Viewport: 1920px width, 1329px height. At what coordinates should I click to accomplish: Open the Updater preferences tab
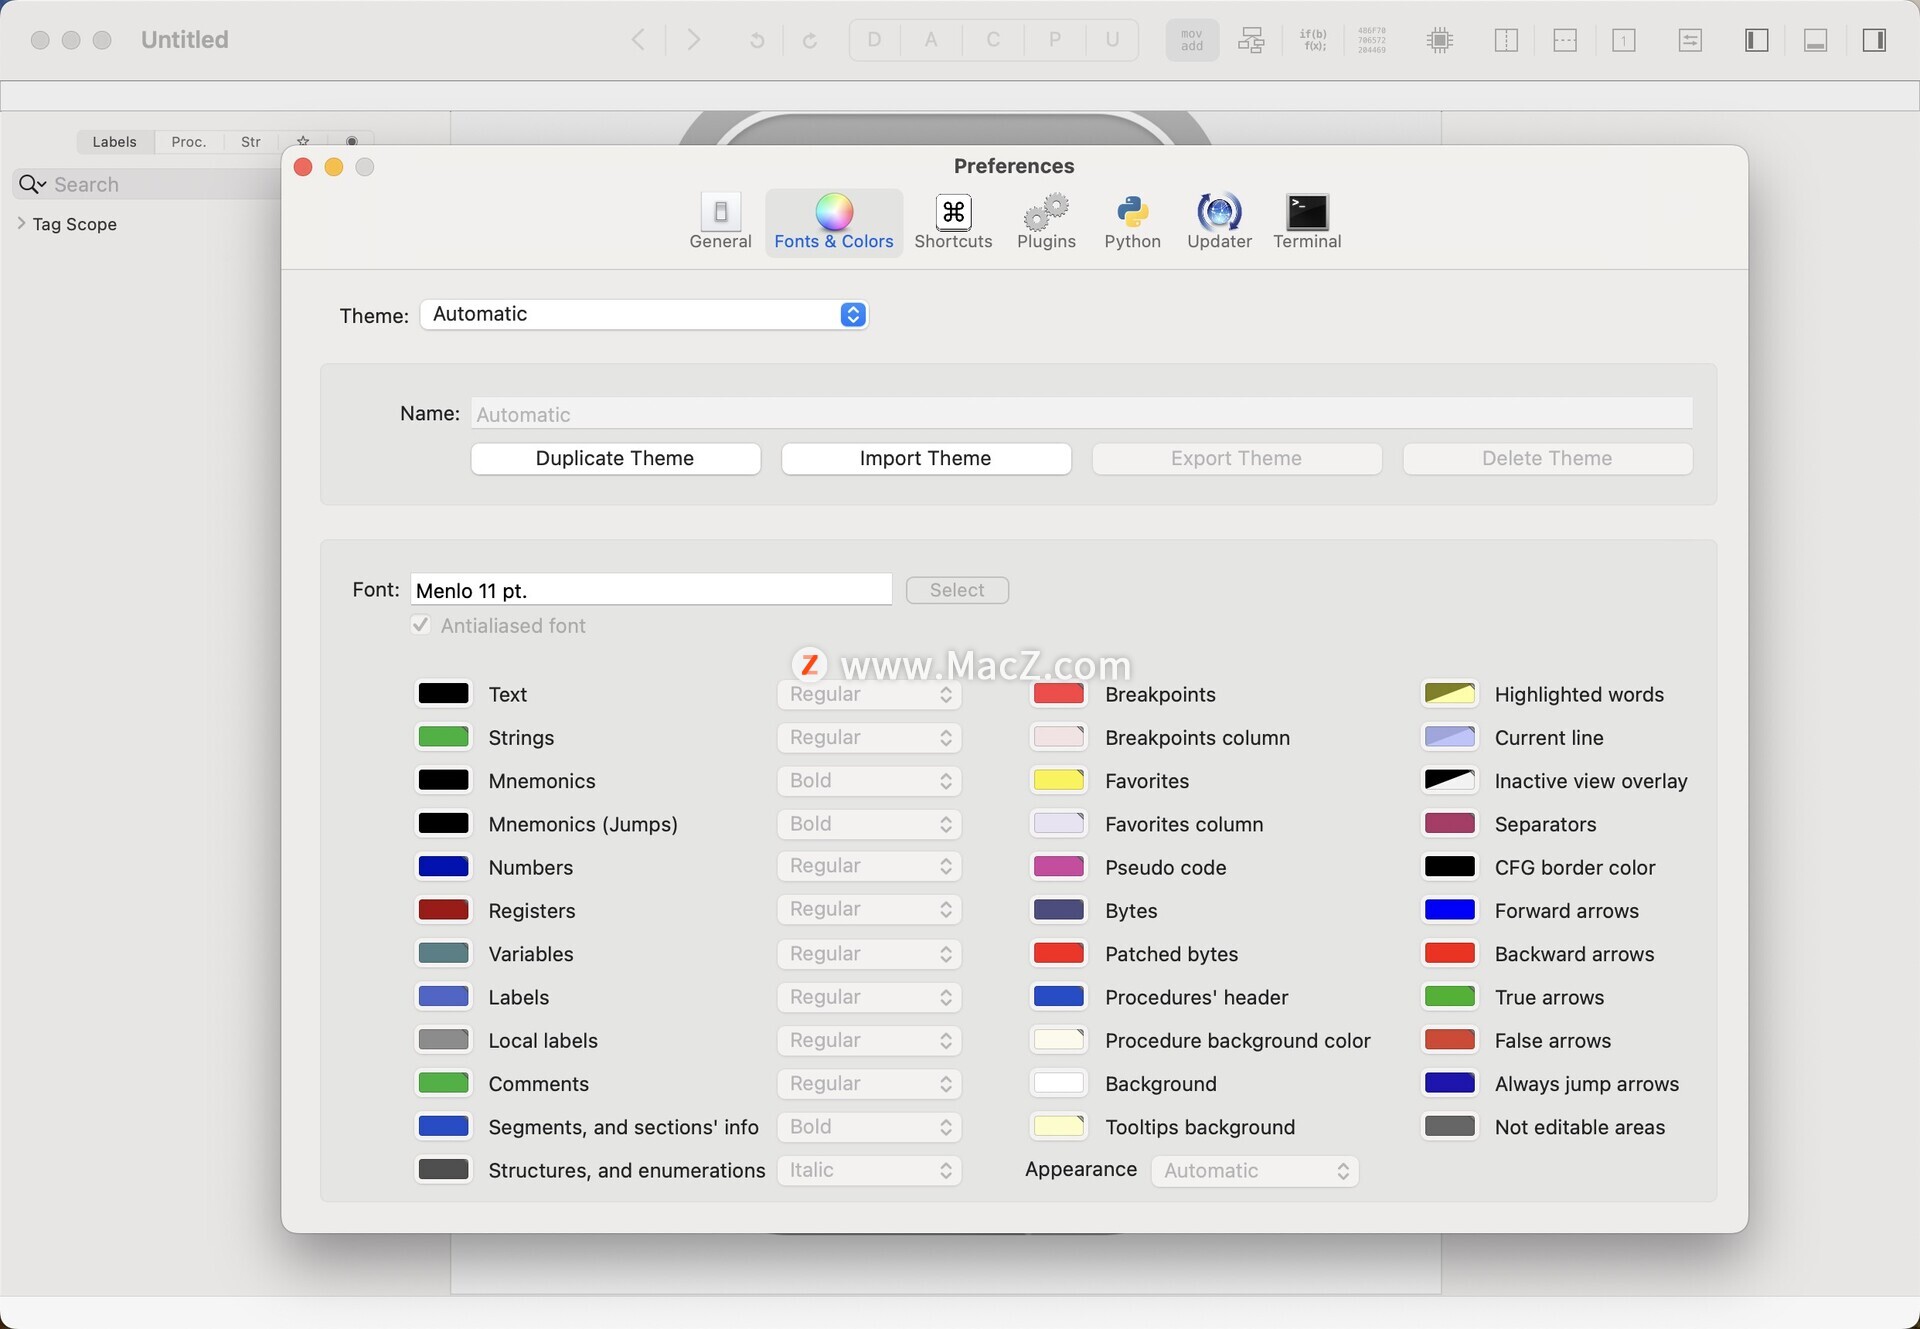(x=1219, y=221)
